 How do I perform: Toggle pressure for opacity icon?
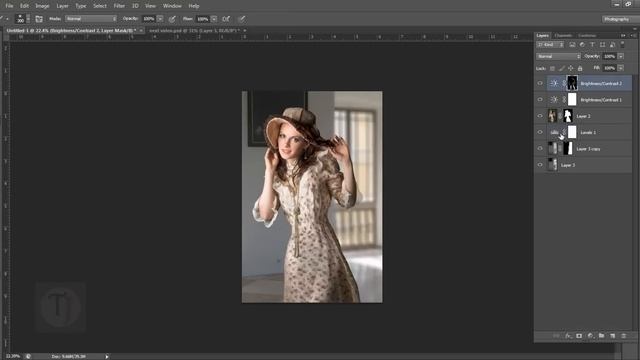(172, 19)
